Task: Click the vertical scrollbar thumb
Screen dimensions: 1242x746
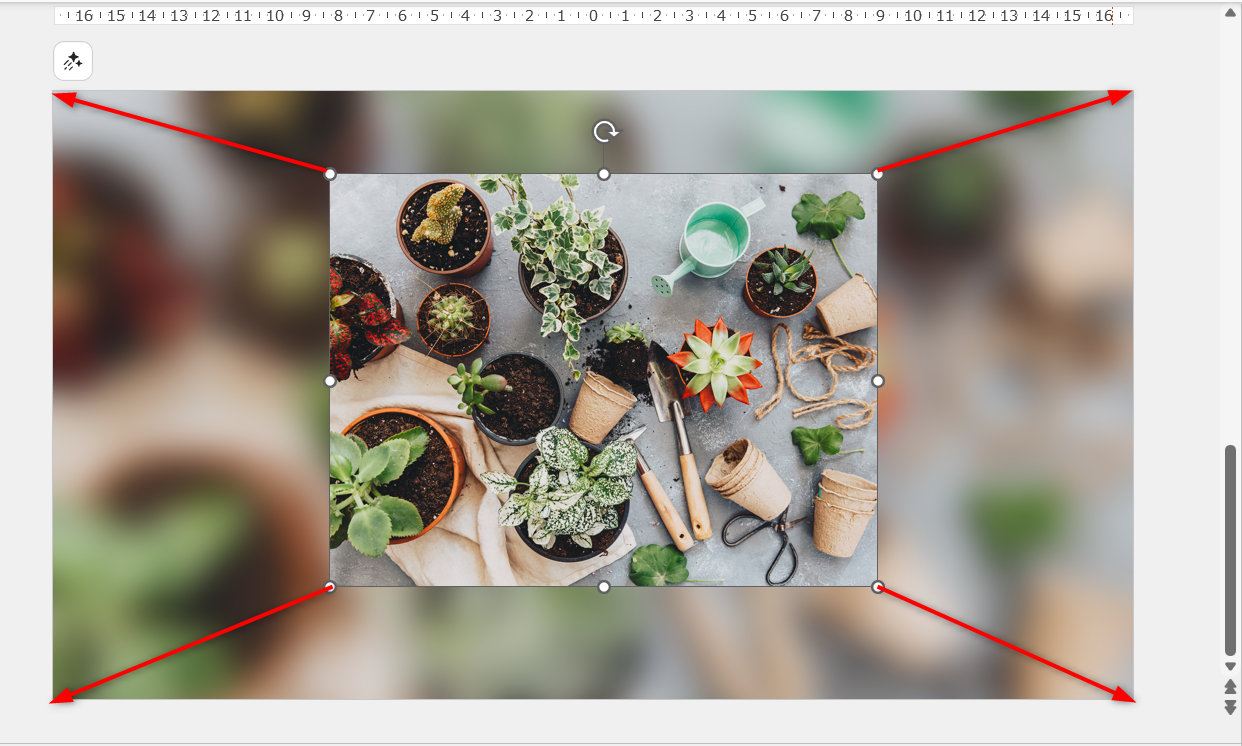Action: pos(1231,550)
